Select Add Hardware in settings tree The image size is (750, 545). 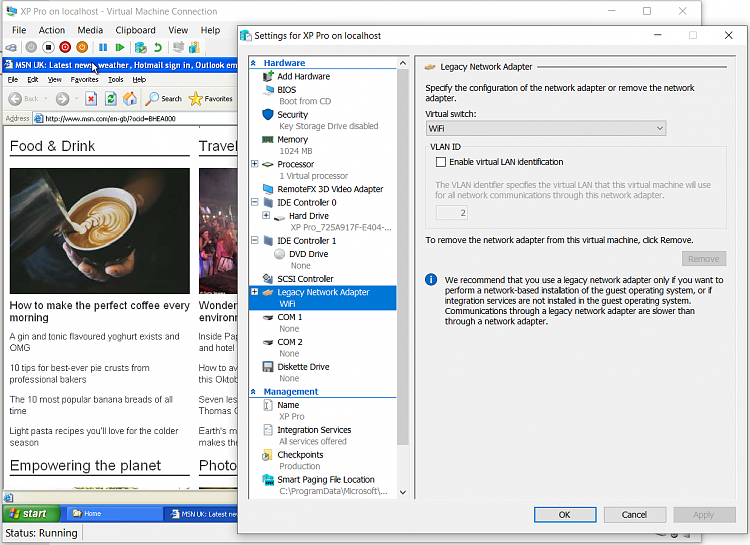303,76
